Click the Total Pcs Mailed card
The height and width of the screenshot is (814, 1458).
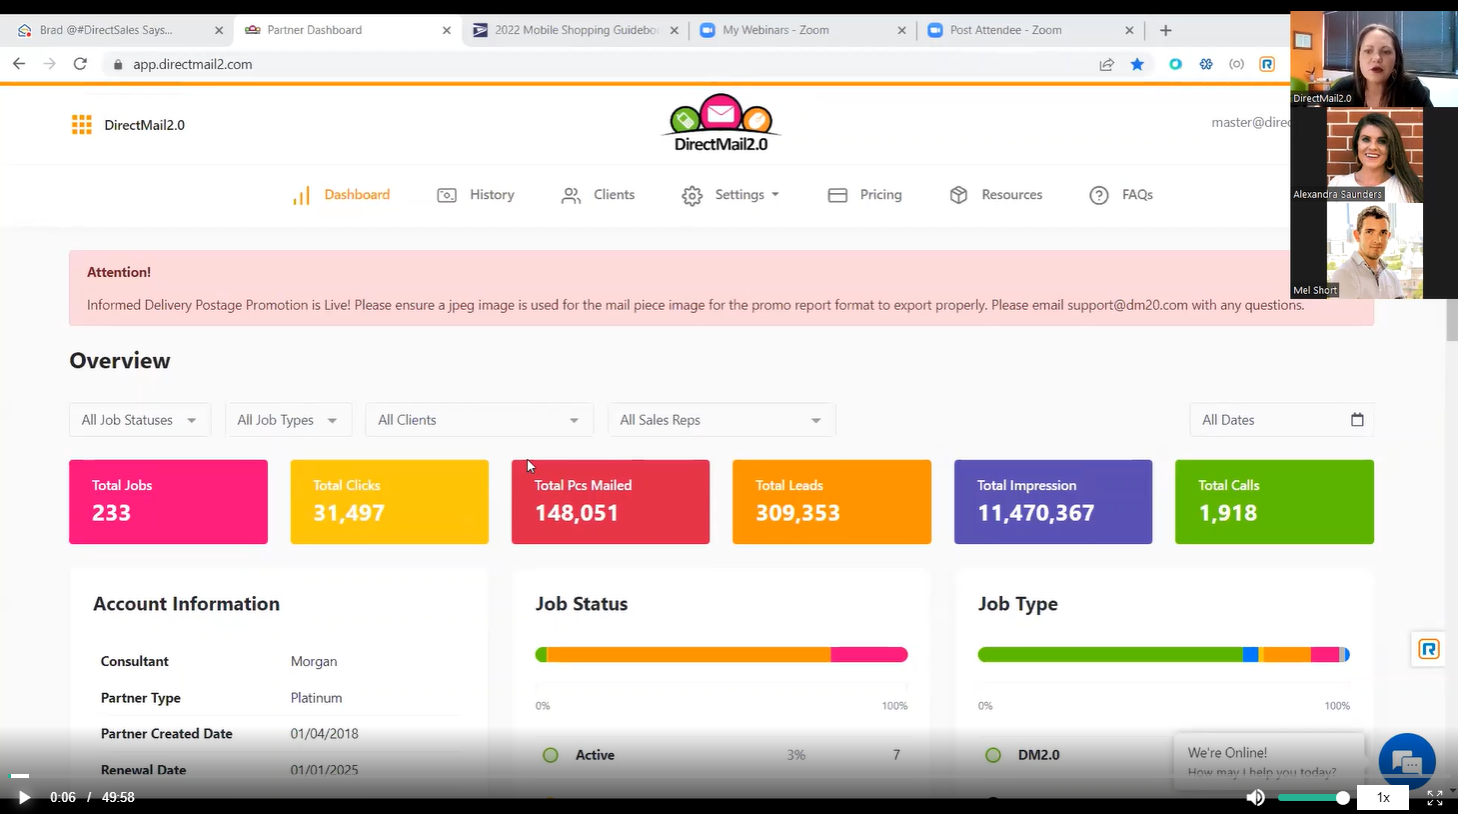coord(610,502)
